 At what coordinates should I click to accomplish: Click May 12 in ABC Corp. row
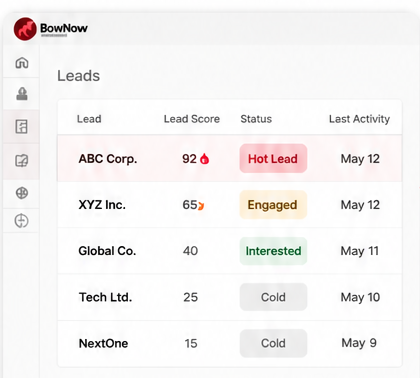(360, 159)
